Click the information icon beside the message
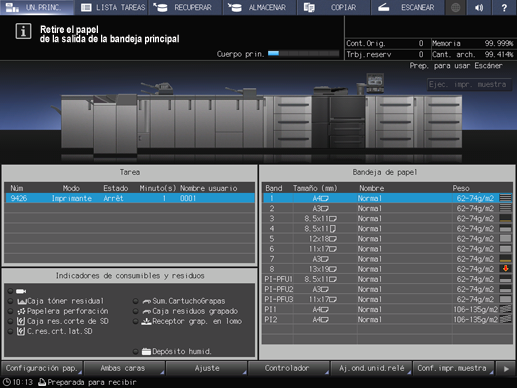 (x=23, y=32)
